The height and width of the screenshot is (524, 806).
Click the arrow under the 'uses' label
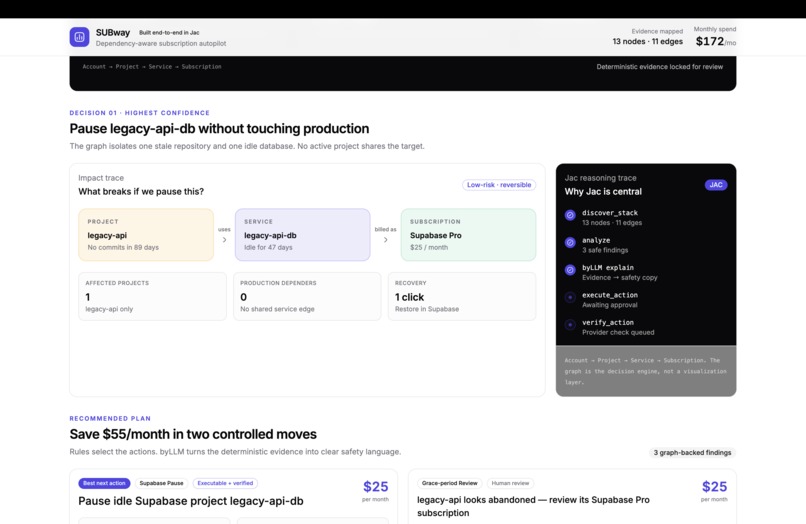tap(224, 240)
